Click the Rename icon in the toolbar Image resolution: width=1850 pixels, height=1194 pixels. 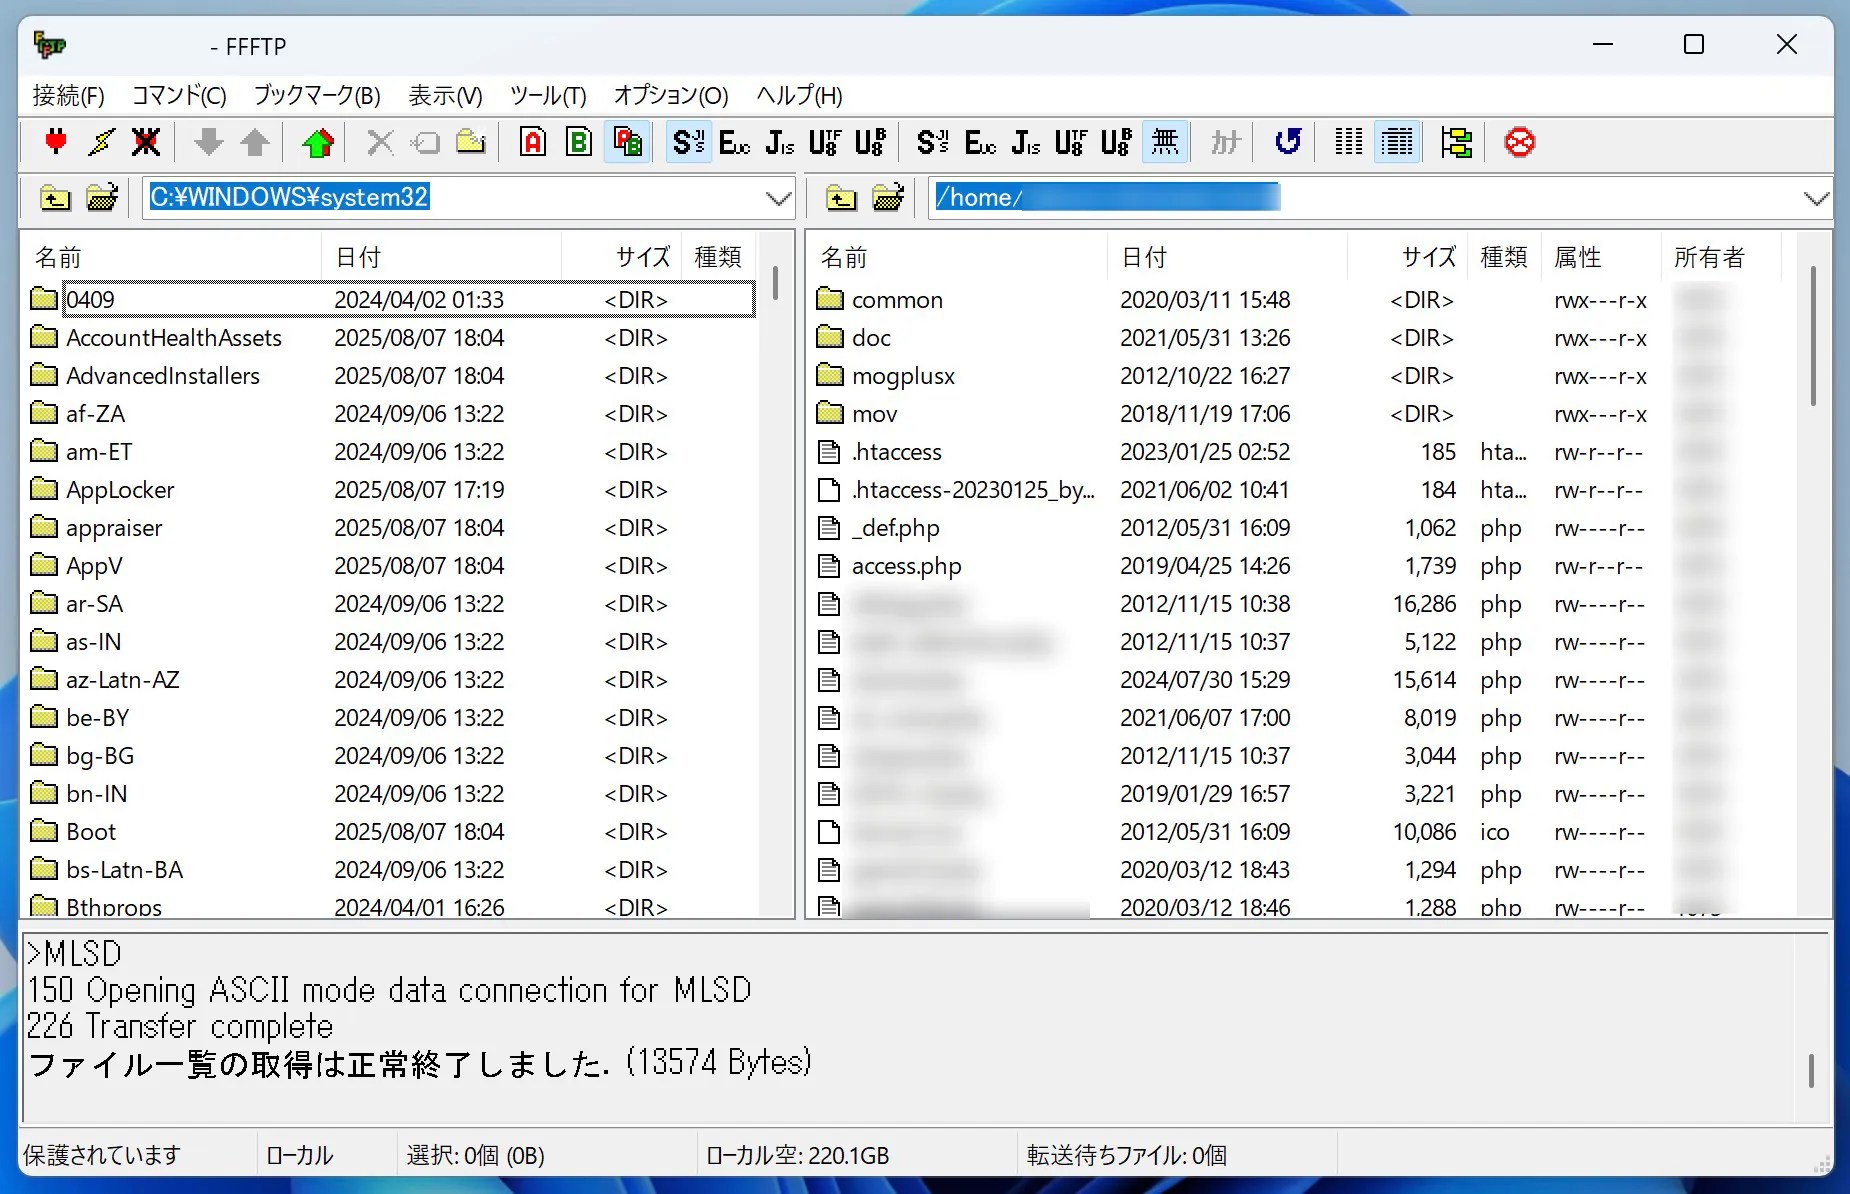coord(425,142)
